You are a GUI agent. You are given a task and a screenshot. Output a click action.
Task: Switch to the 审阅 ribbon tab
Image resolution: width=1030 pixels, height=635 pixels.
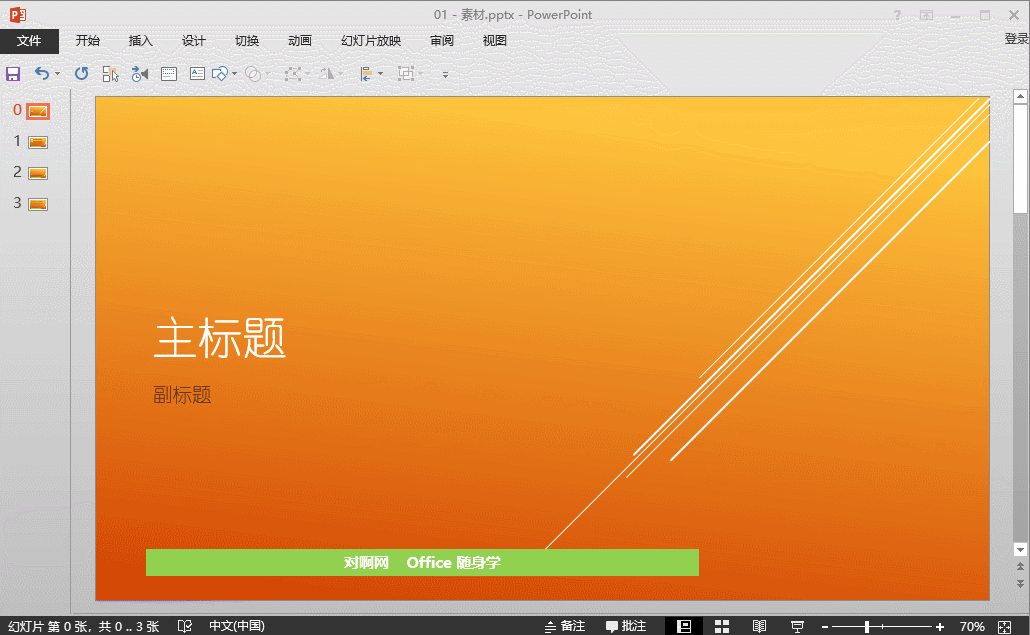[442, 41]
